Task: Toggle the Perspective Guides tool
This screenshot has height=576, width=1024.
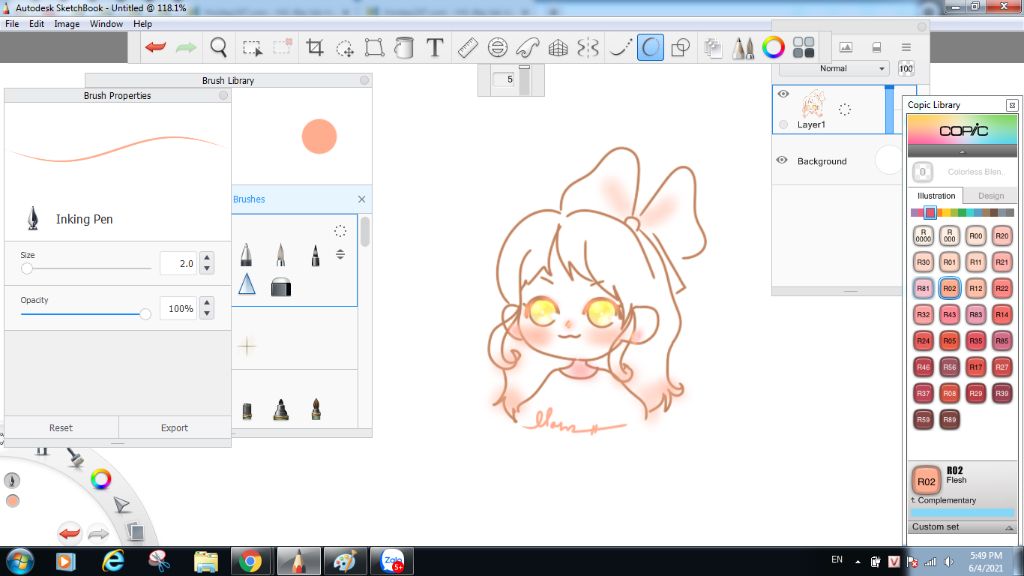Action: click(x=558, y=47)
